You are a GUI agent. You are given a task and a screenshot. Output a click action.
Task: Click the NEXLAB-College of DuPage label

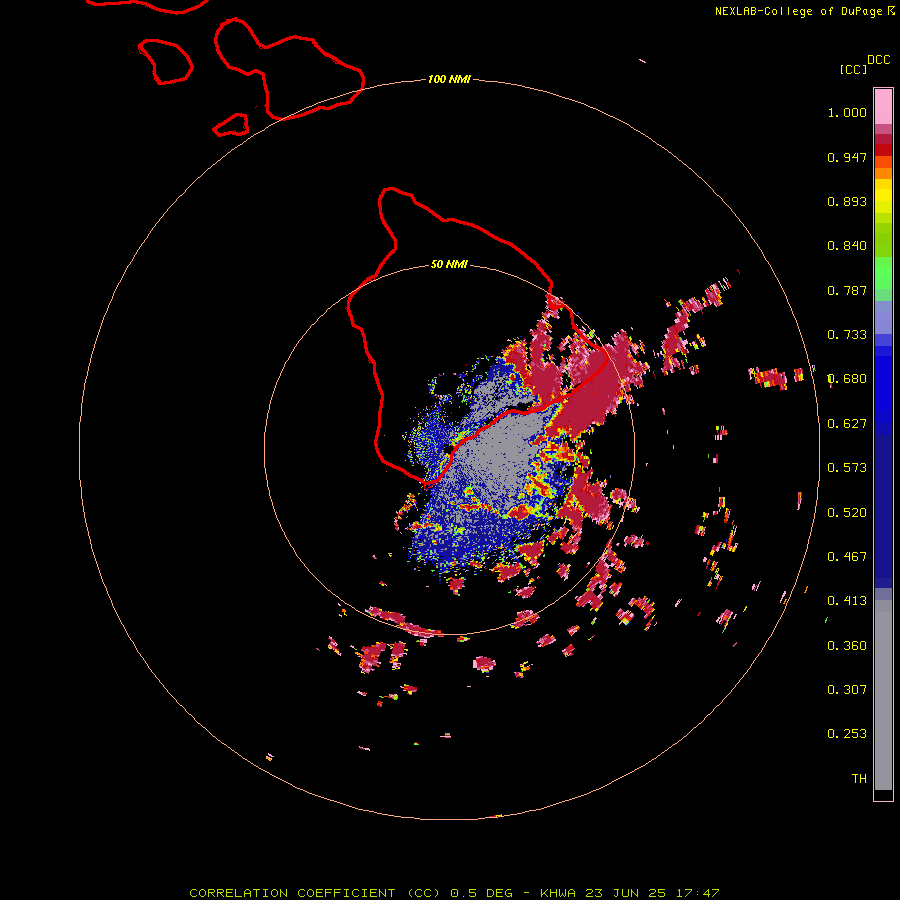798,11
